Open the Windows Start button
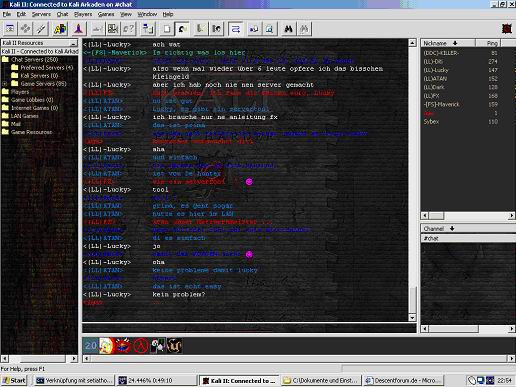The height and width of the screenshot is (387, 516). [14, 380]
